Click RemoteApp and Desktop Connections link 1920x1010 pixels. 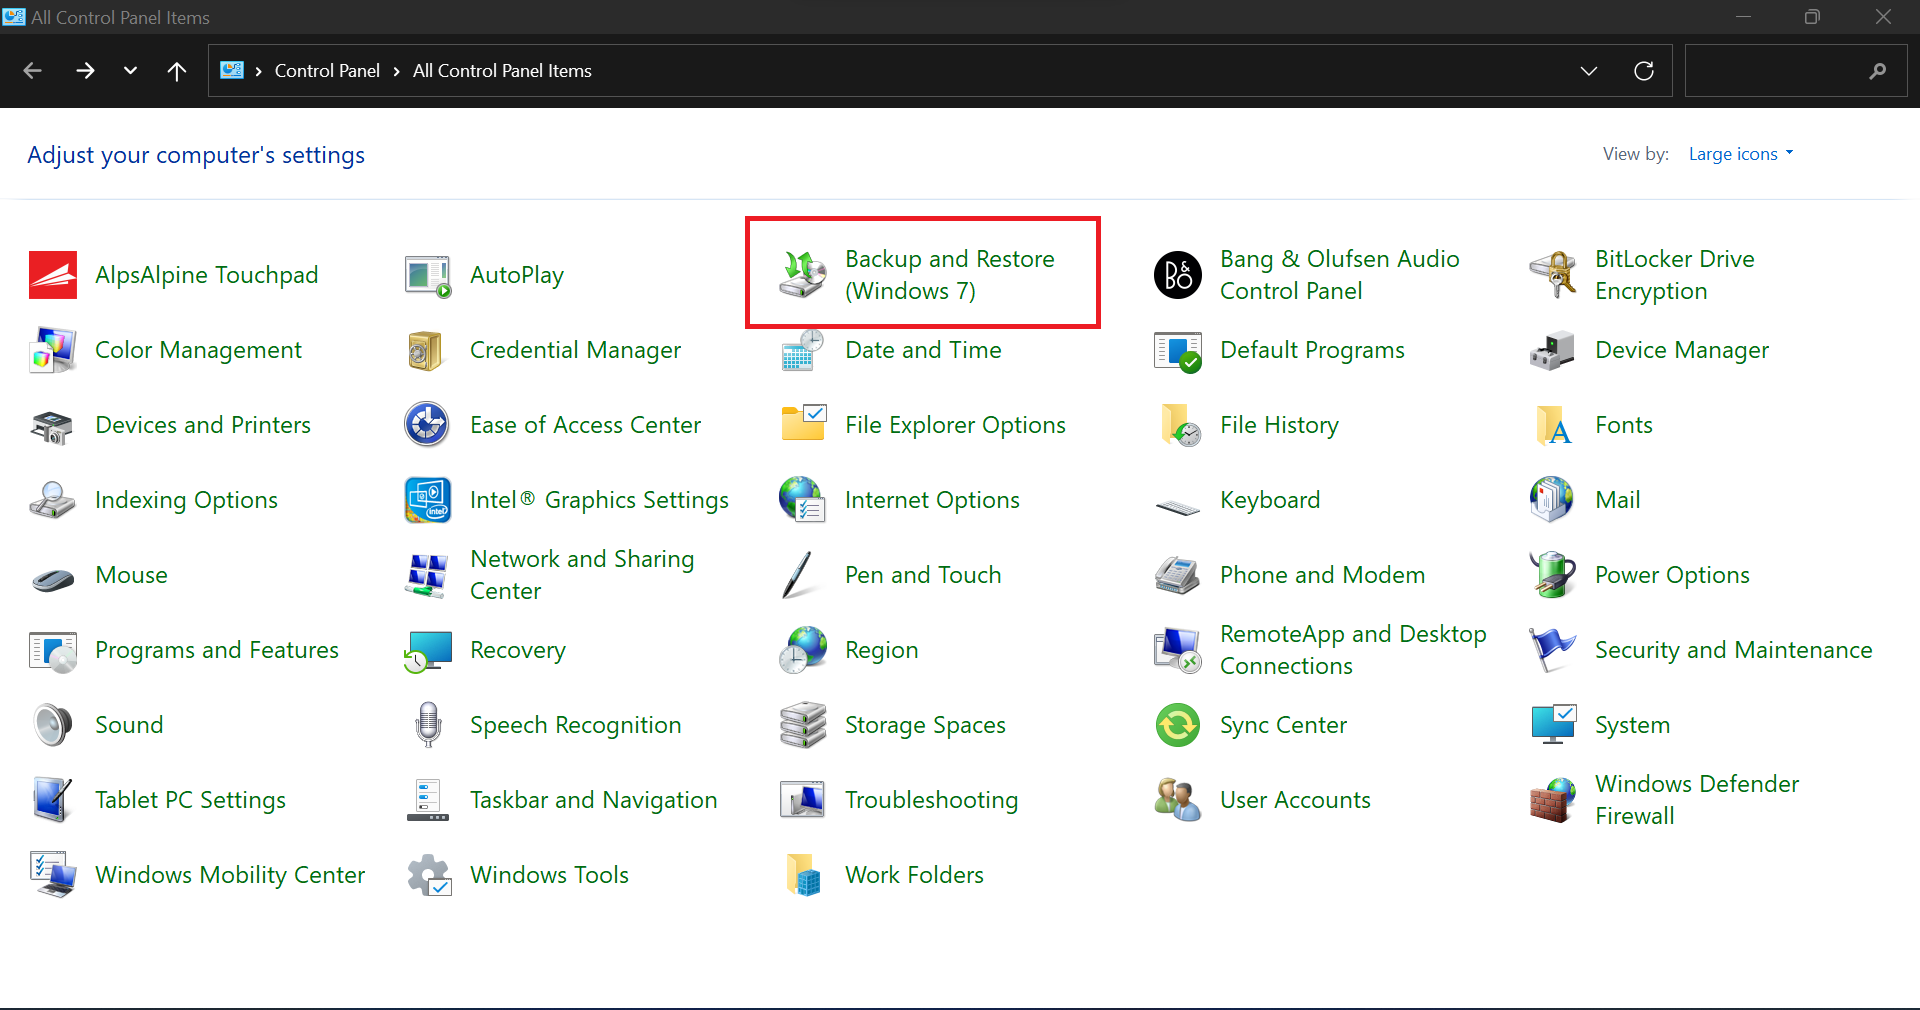[1353, 650]
